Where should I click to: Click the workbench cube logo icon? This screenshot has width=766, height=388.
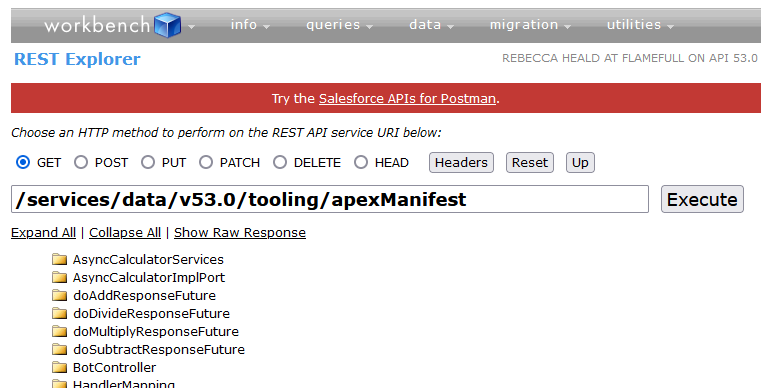click(168, 25)
